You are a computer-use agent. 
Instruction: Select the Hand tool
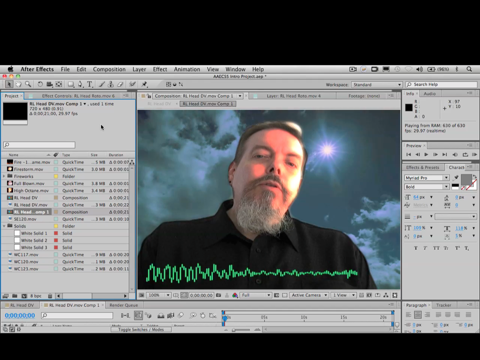pyautogui.click(x=19, y=84)
